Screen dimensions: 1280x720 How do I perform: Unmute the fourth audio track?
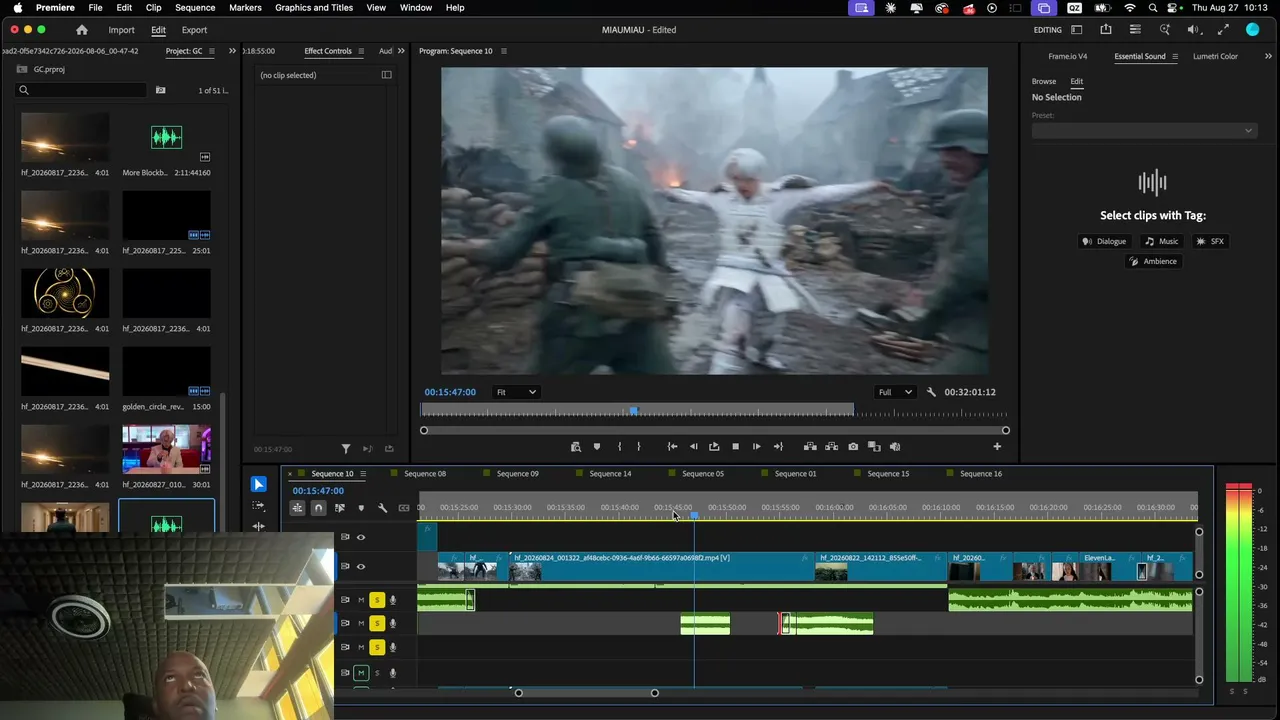coord(361,673)
